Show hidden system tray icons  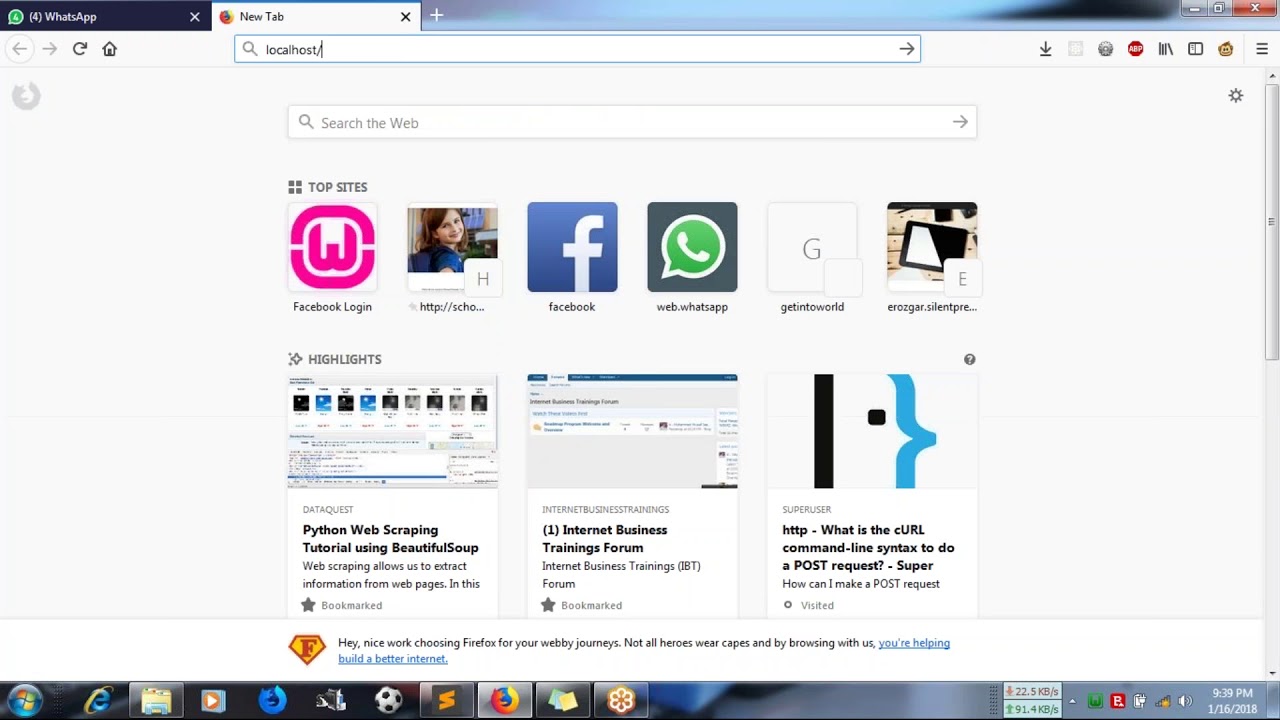coord(1072,701)
